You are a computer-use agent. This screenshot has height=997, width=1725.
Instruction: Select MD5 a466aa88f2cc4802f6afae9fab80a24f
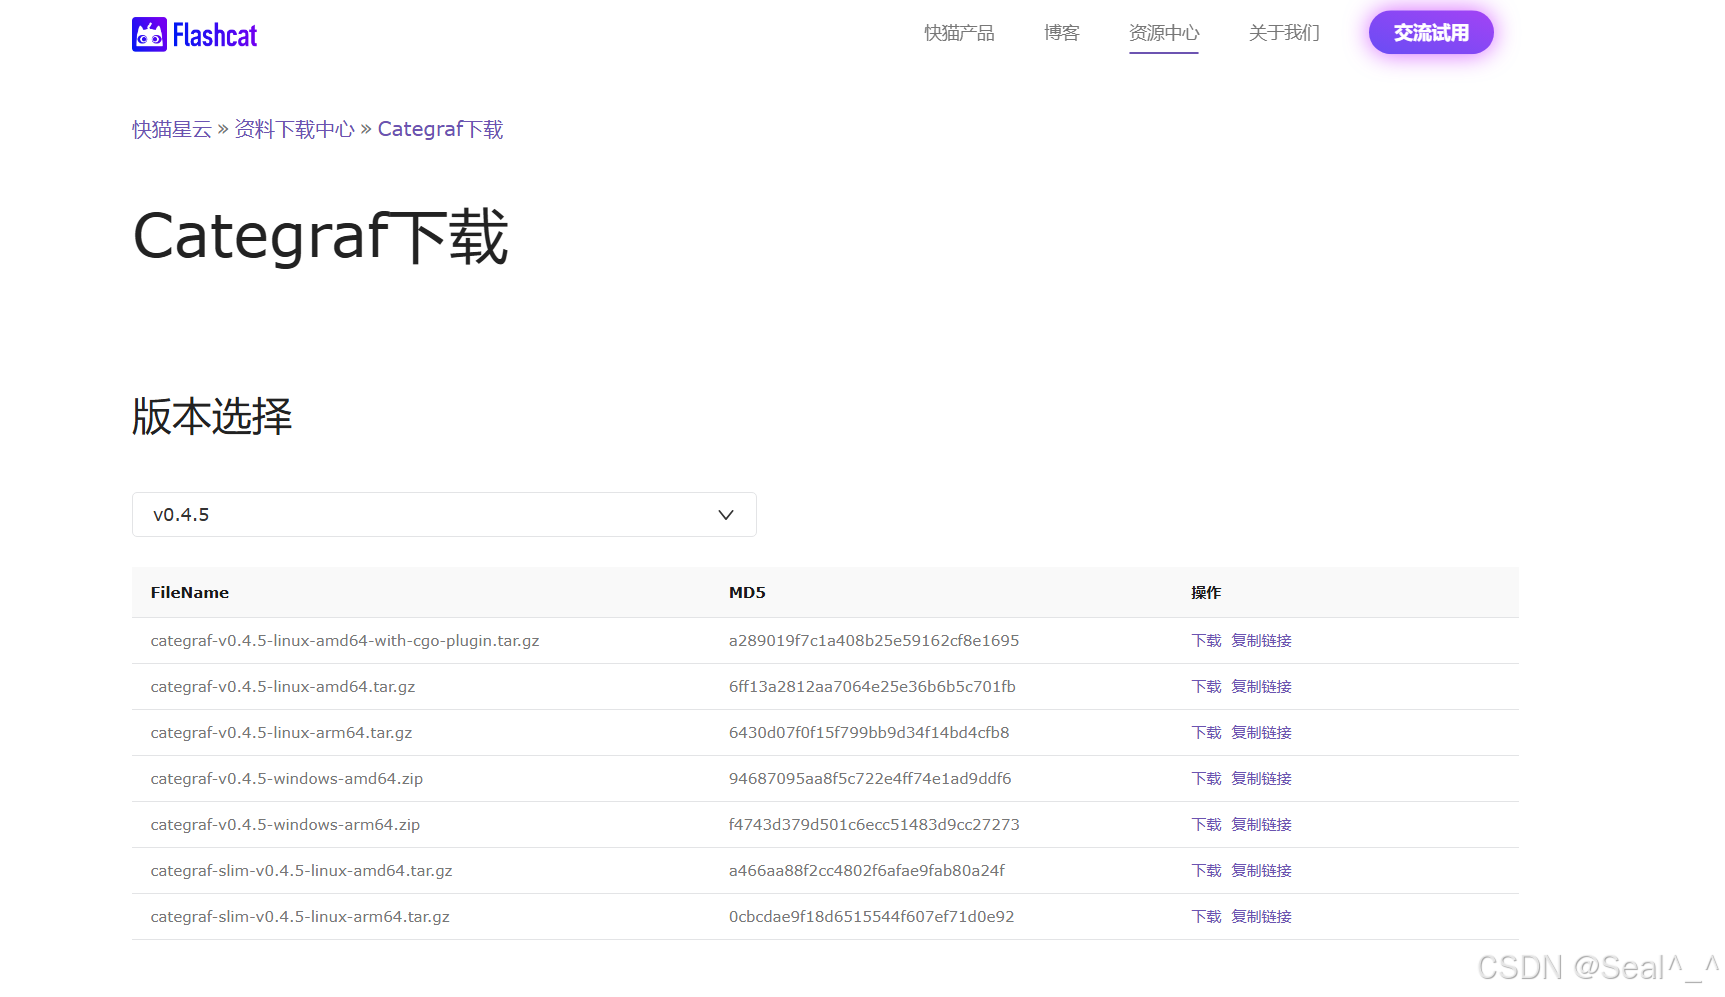coord(867,870)
